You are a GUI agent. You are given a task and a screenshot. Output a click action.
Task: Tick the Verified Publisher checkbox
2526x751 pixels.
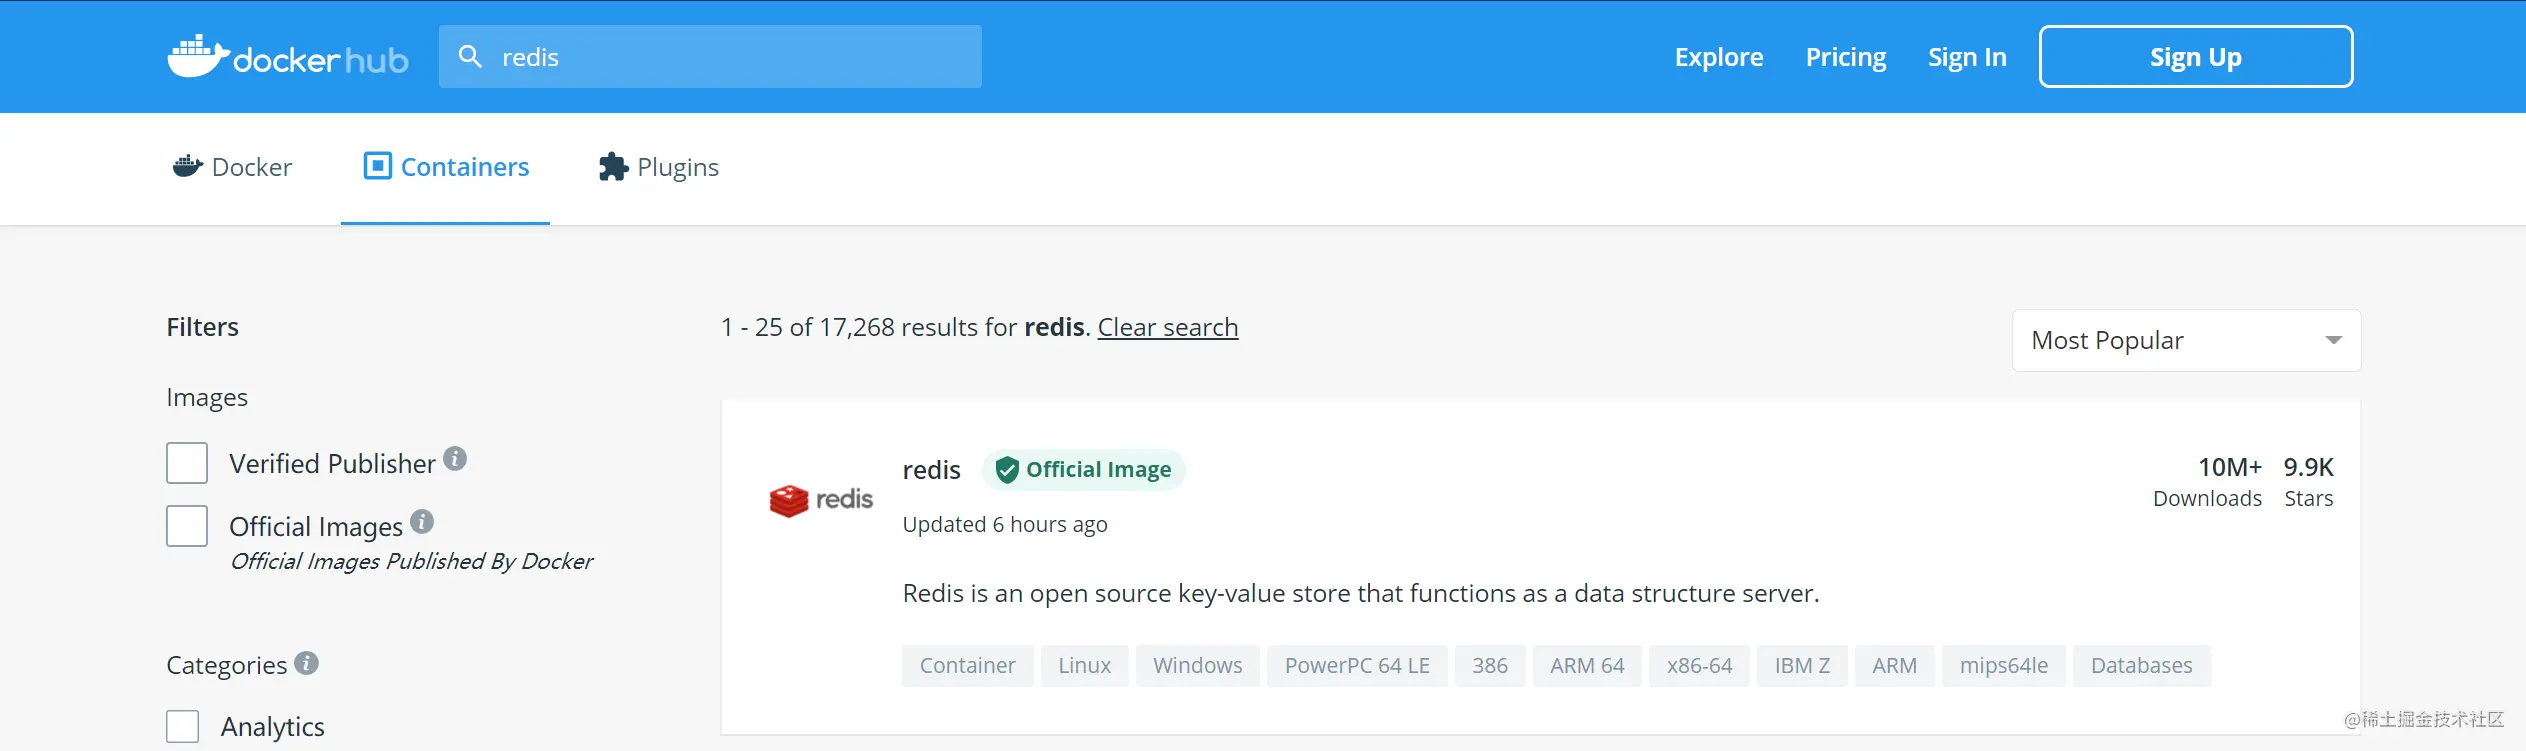click(187, 463)
